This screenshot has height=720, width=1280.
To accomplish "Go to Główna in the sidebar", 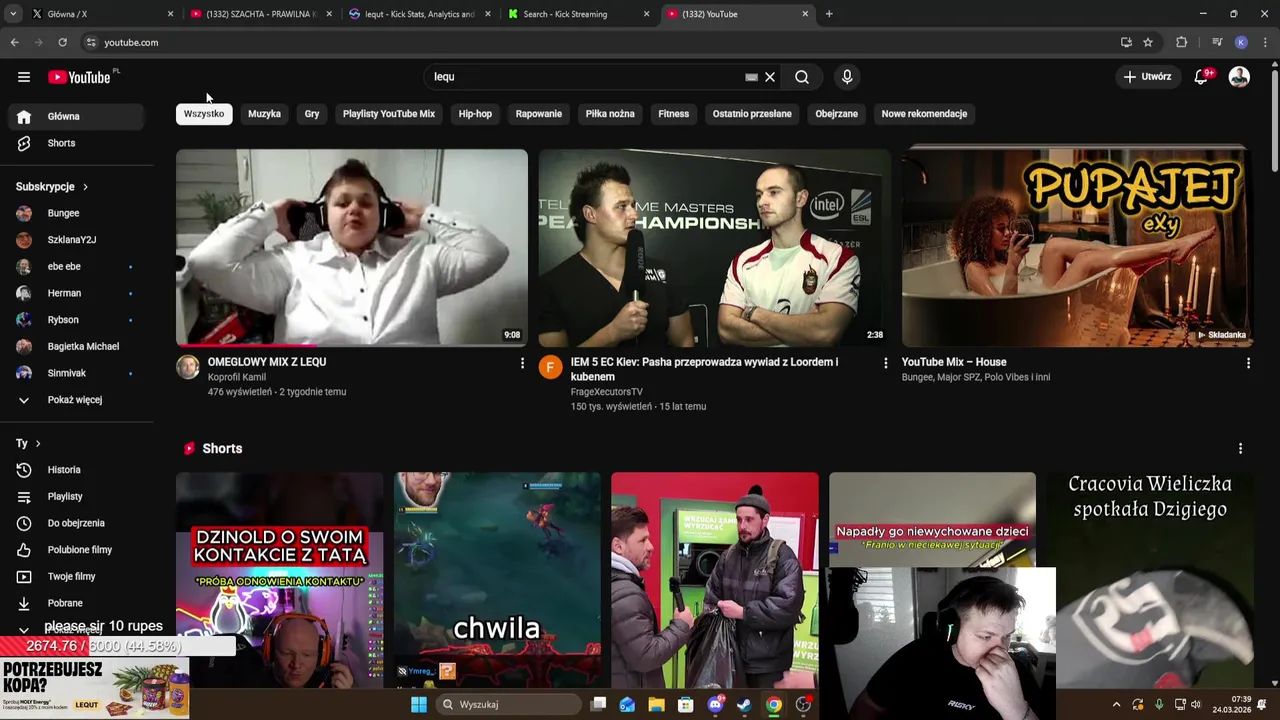I will [x=76, y=116].
